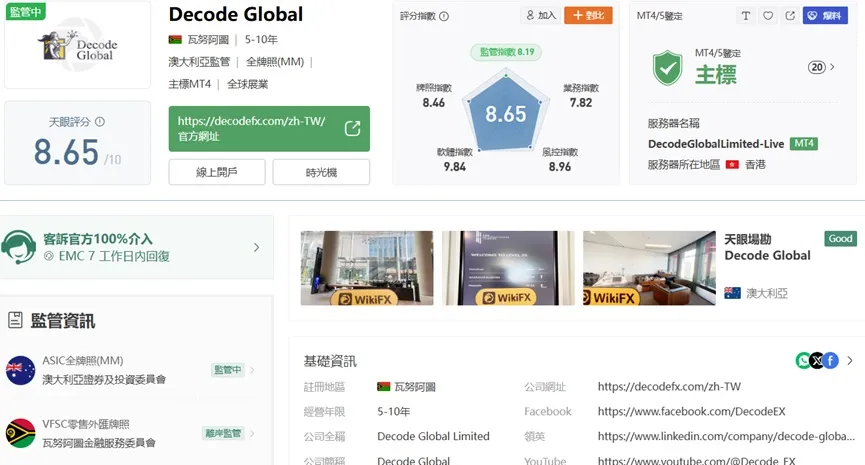Click the T text icon near MT4/5鑒定
Image resolution: width=865 pixels, height=465 pixels.
746,15
